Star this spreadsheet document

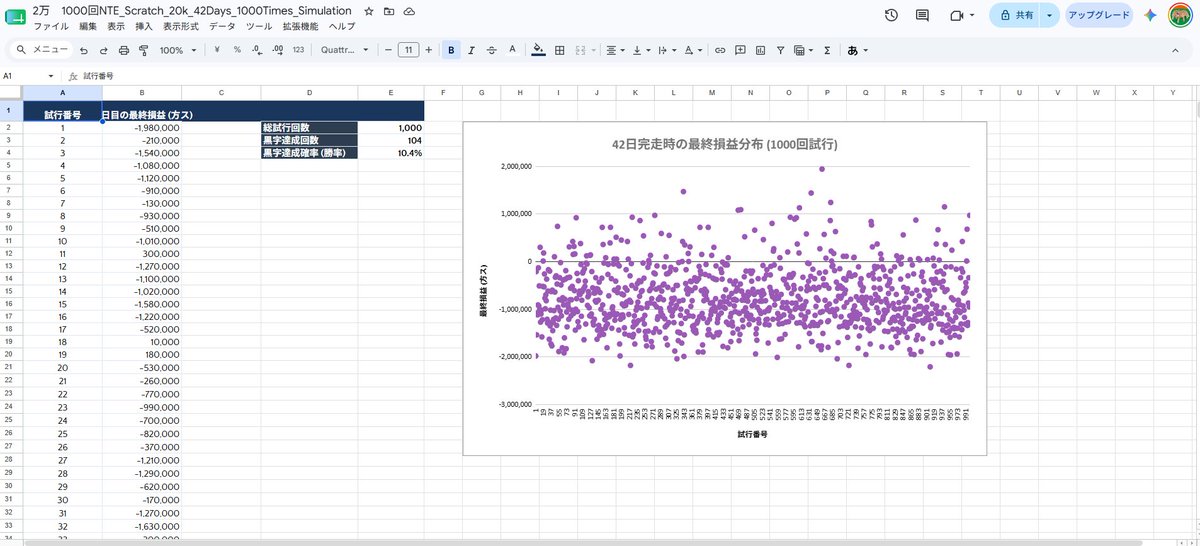[369, 10]
